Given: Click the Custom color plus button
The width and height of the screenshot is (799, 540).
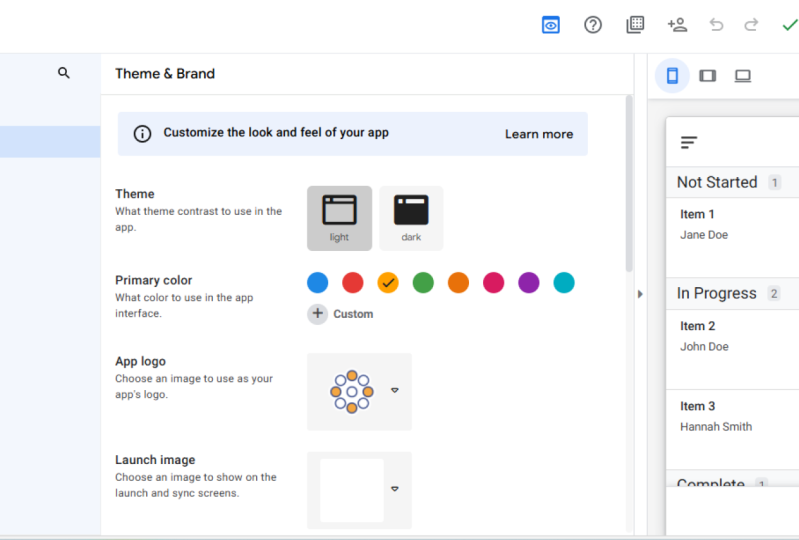Looking at the screenshot, I should [x=317, y=314].
